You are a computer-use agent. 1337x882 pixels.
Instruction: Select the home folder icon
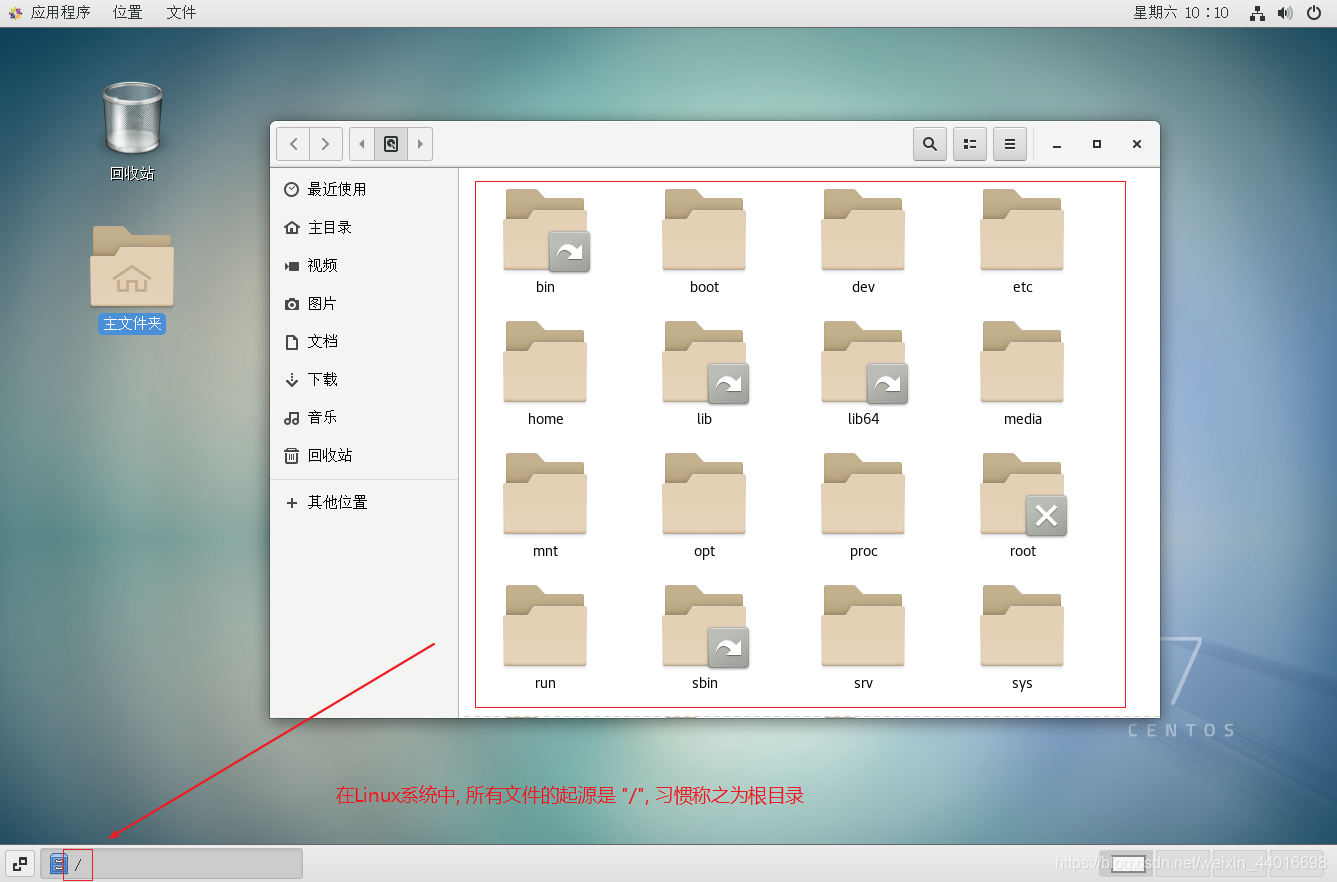tap(545, 363)
